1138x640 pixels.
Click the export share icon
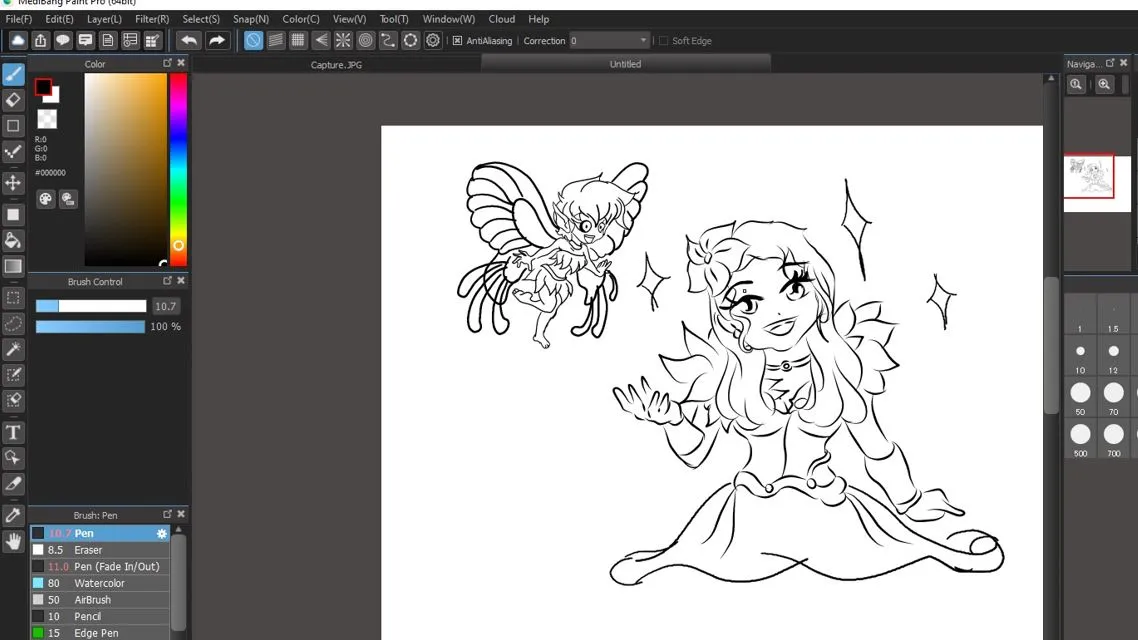[41, 41]
